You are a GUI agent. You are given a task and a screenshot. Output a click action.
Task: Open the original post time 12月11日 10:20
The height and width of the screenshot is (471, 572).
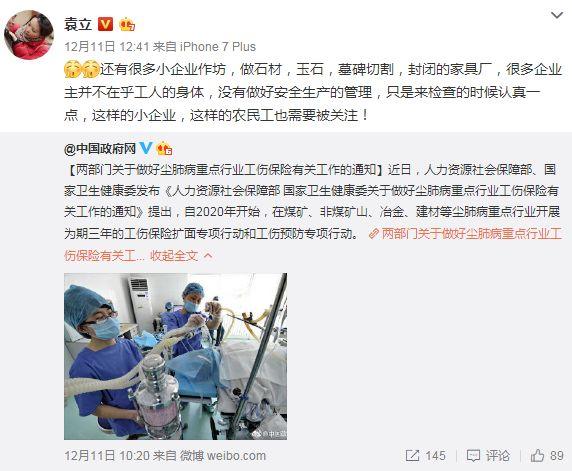(107, 456)
